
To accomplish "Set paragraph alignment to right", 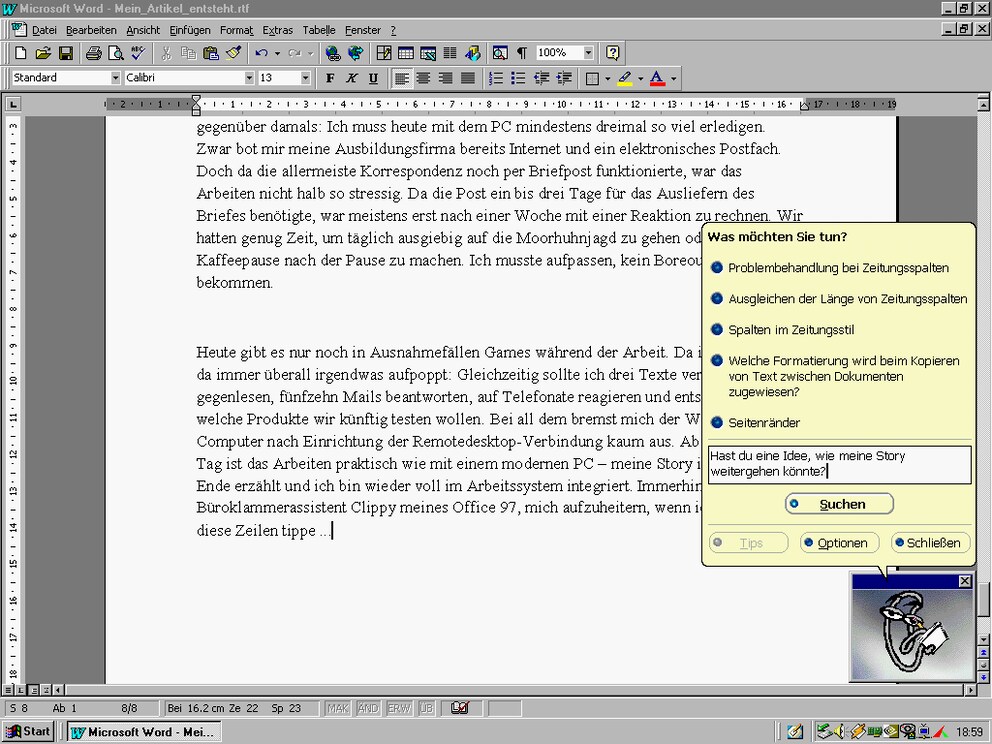I will 445,78.
